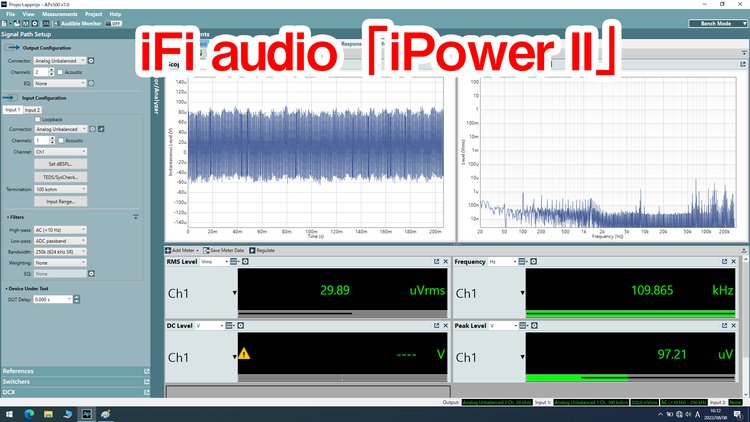Open Output EQ settings gear icon
The image size is (750, 422).
click(x=91, y=83)
